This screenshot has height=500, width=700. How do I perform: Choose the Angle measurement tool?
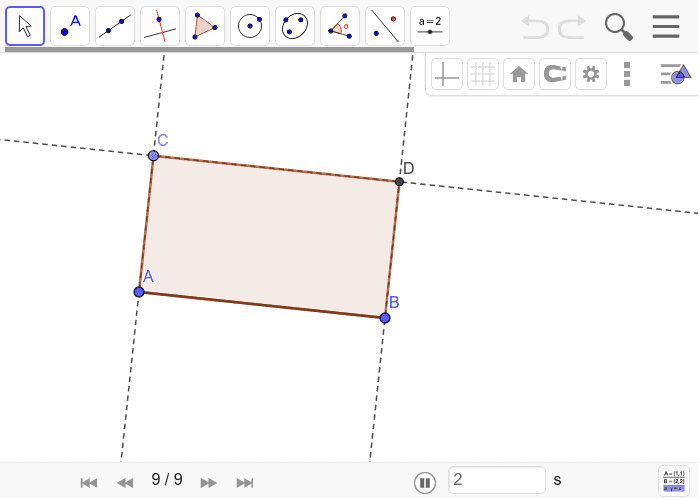click(x=340, y=26)
